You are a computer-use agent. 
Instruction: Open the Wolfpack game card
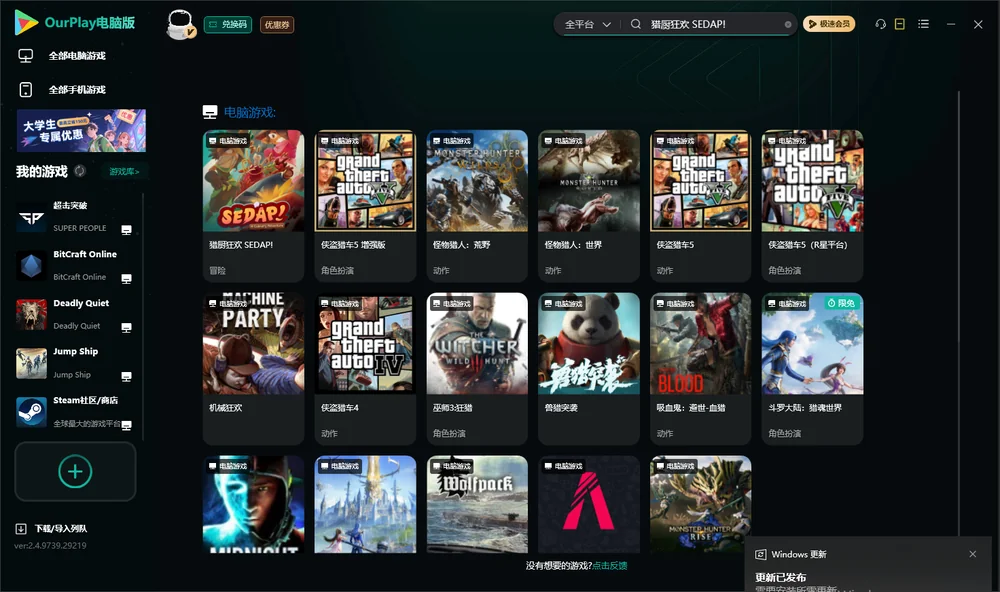[x=477, y=504]
